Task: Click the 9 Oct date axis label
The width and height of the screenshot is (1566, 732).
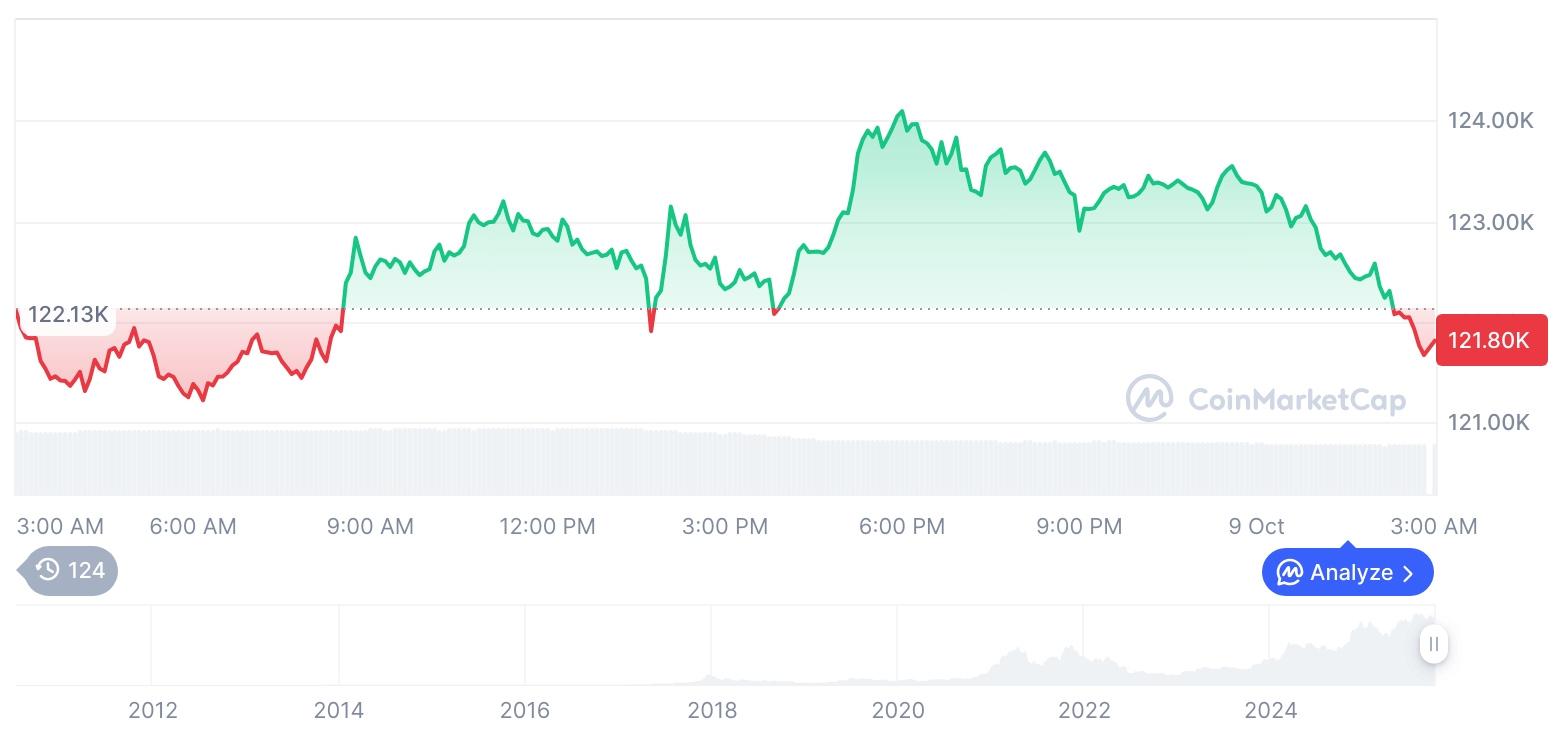Action: click(x=1256, y=526)
